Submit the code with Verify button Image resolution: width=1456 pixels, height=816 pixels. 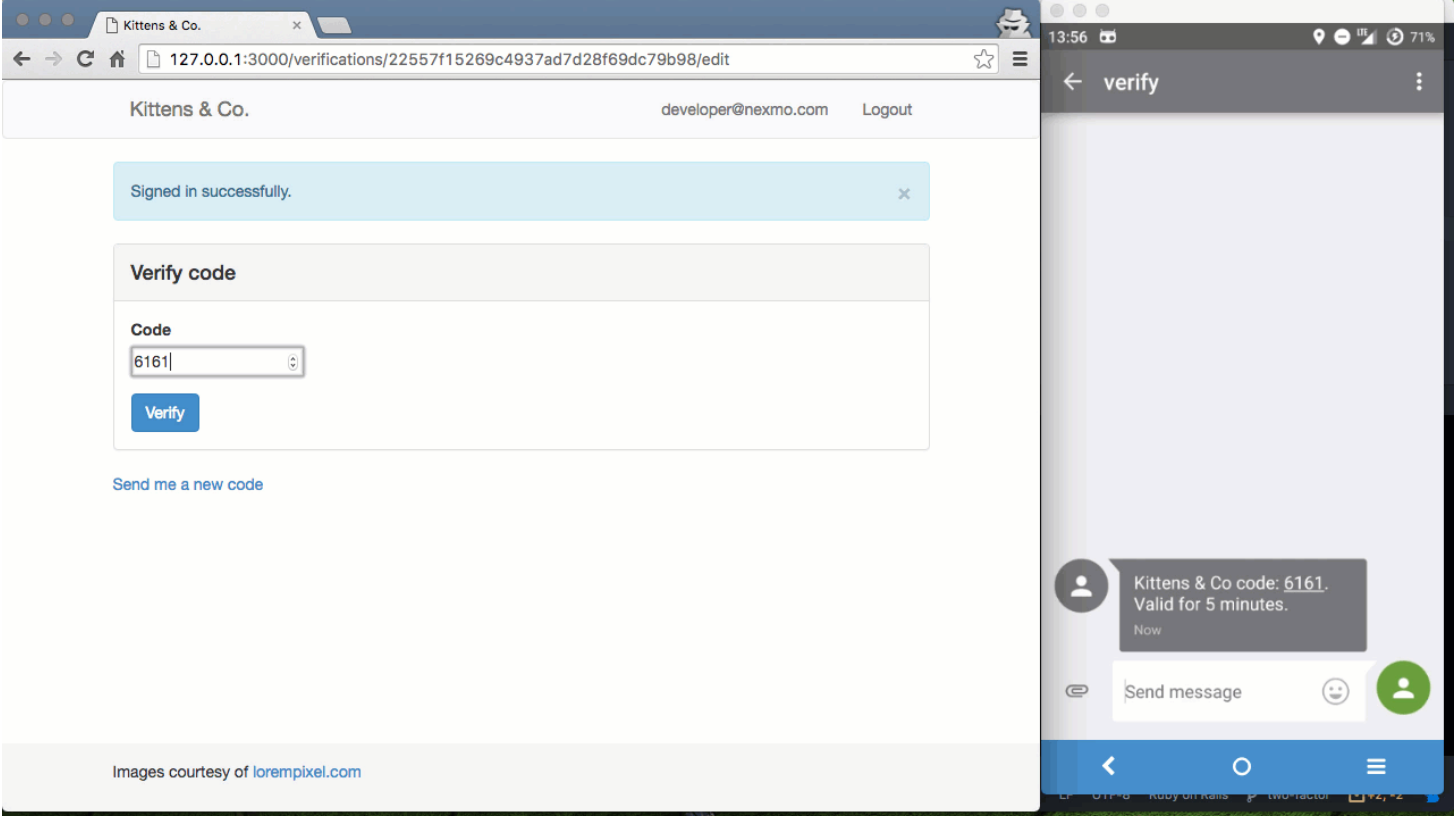pyautogui.click(x=165, y=413)
